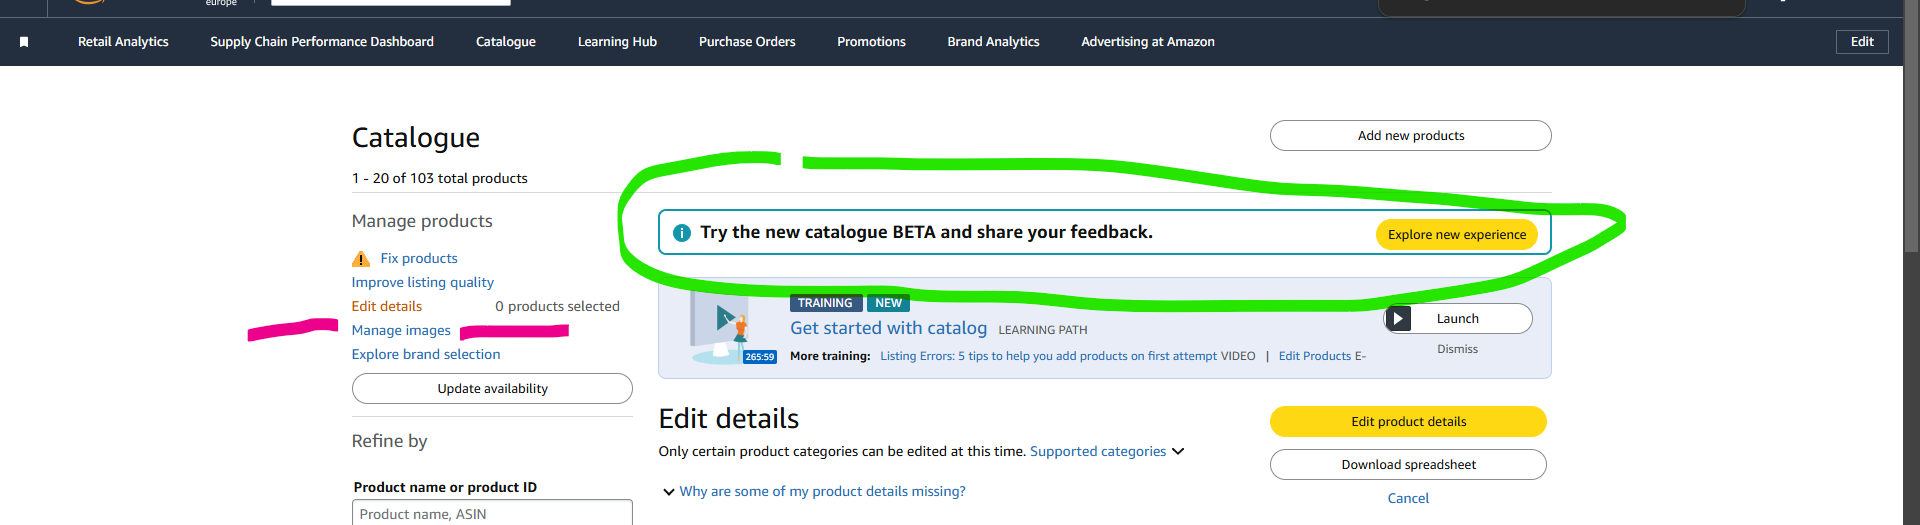Screen dimensions: 1920x525
Task: Click the Edit product details button
Action: coord(1408,422)
